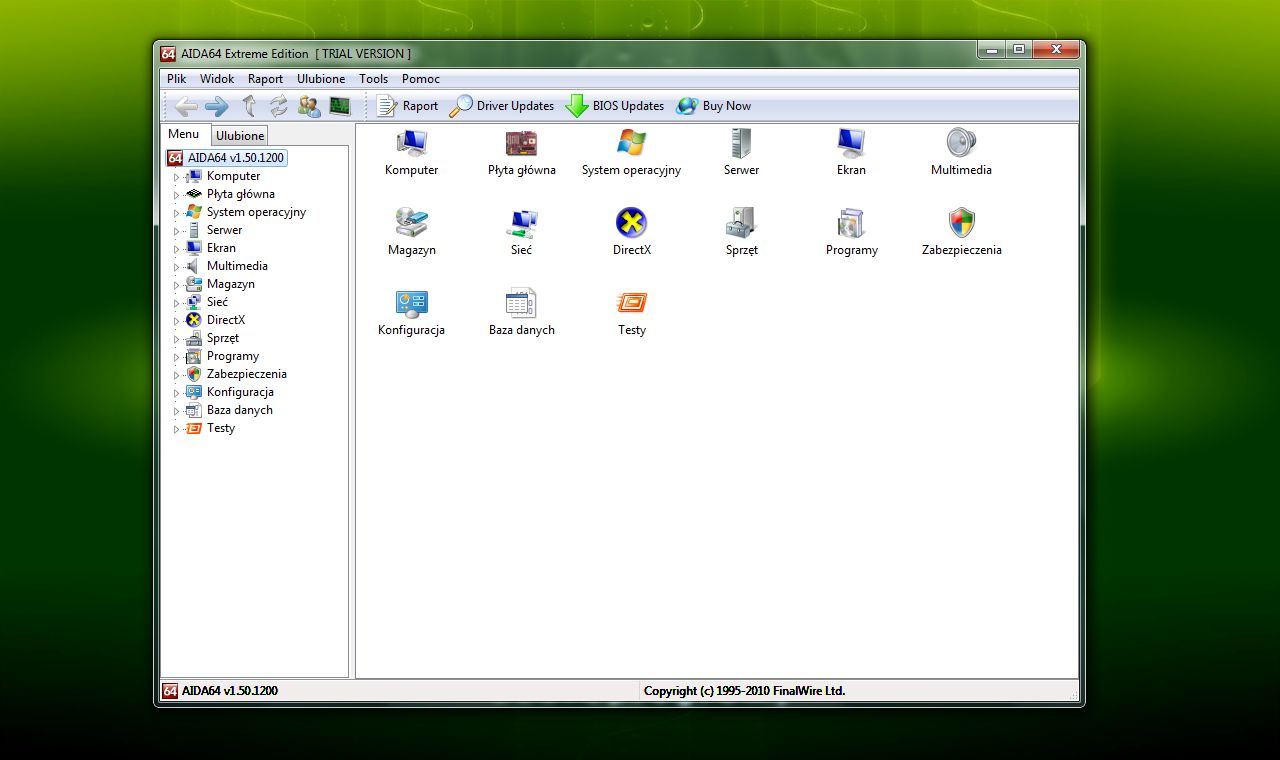The height and width of the screenshot is (760, 1280).
Task: Click the Forward navigation arrow
Action: [x=216, y=106]
